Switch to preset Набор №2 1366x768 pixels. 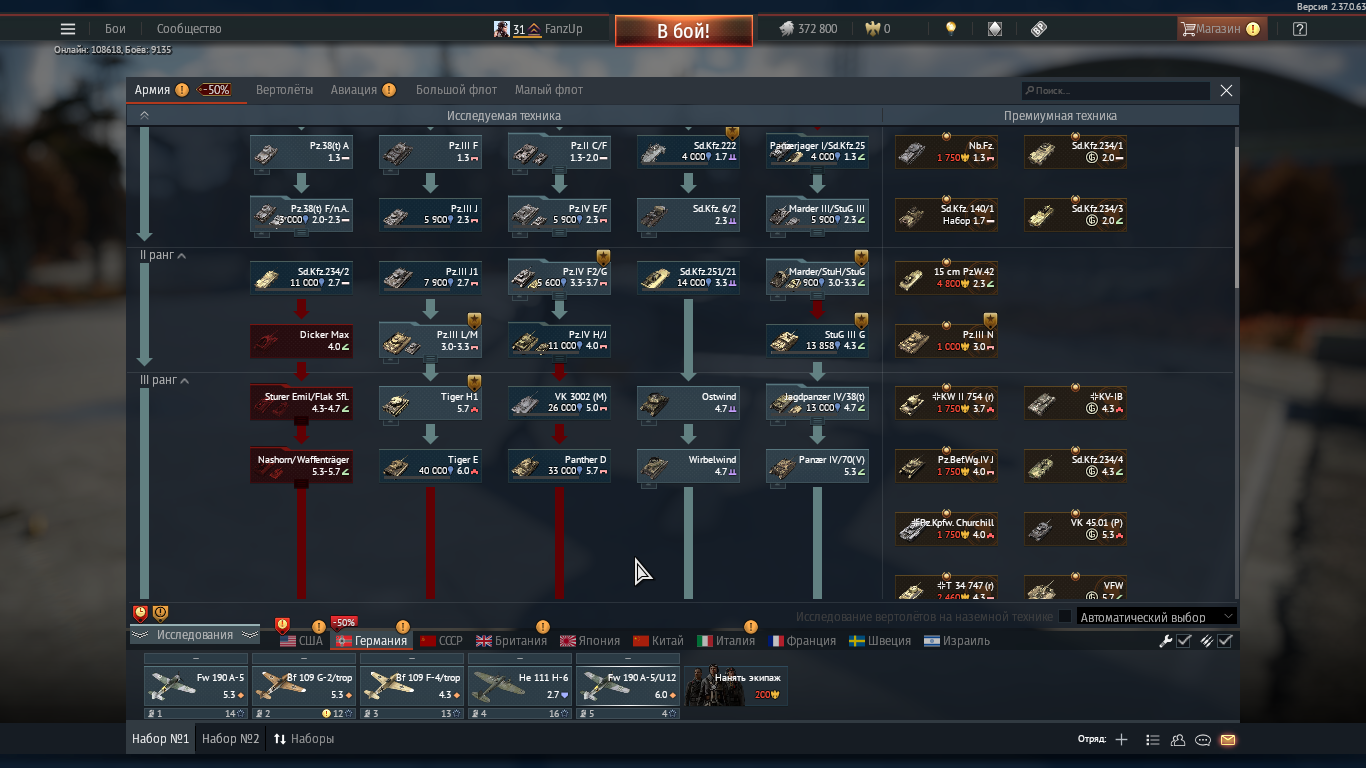click(230, 739)
